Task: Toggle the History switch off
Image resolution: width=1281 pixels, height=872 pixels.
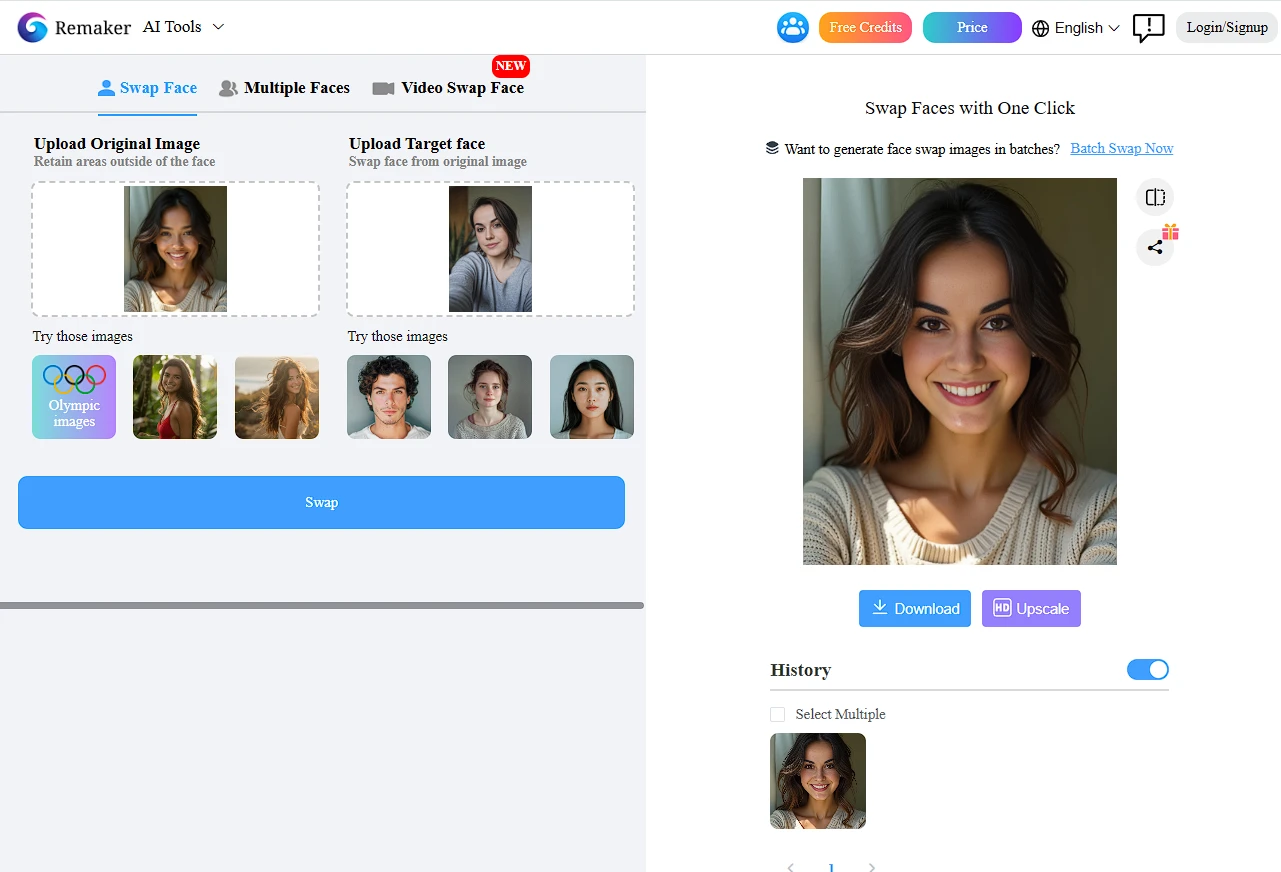Action: pyautogui.click(x=1148, y=670)
